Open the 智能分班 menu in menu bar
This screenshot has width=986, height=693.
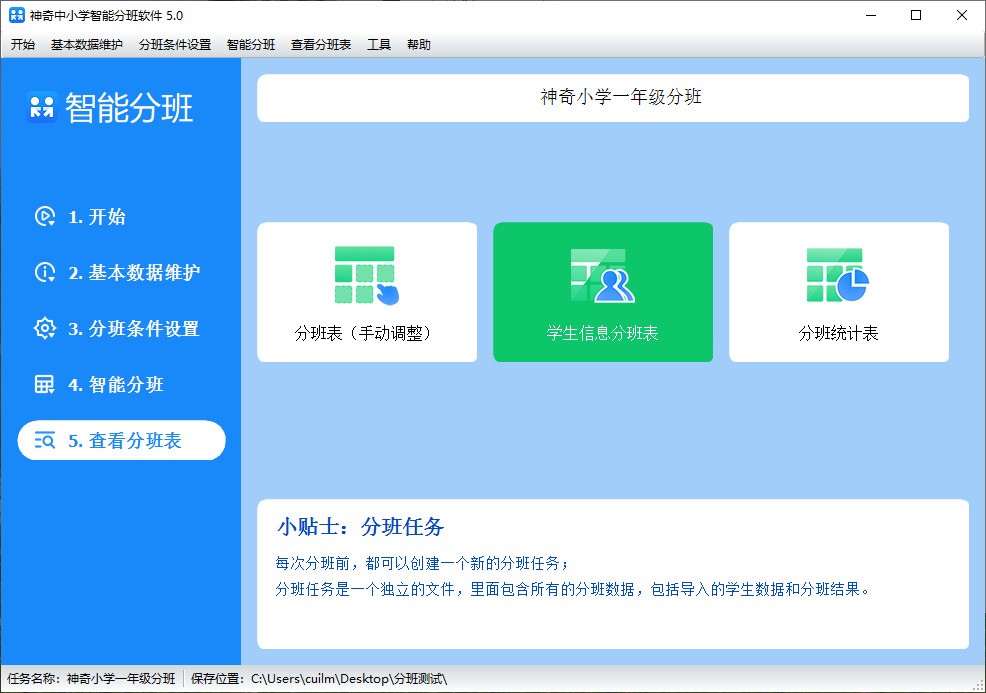[x=251, y=45]
